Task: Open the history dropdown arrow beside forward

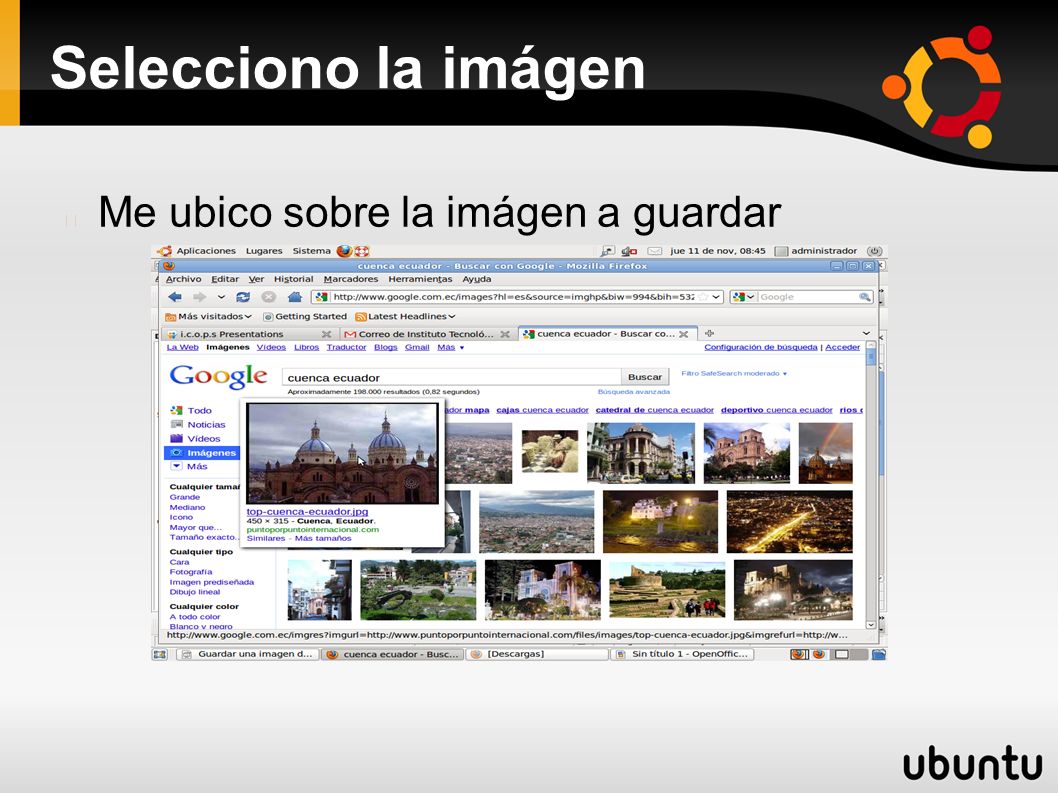Action: click(x=221, y=297)
